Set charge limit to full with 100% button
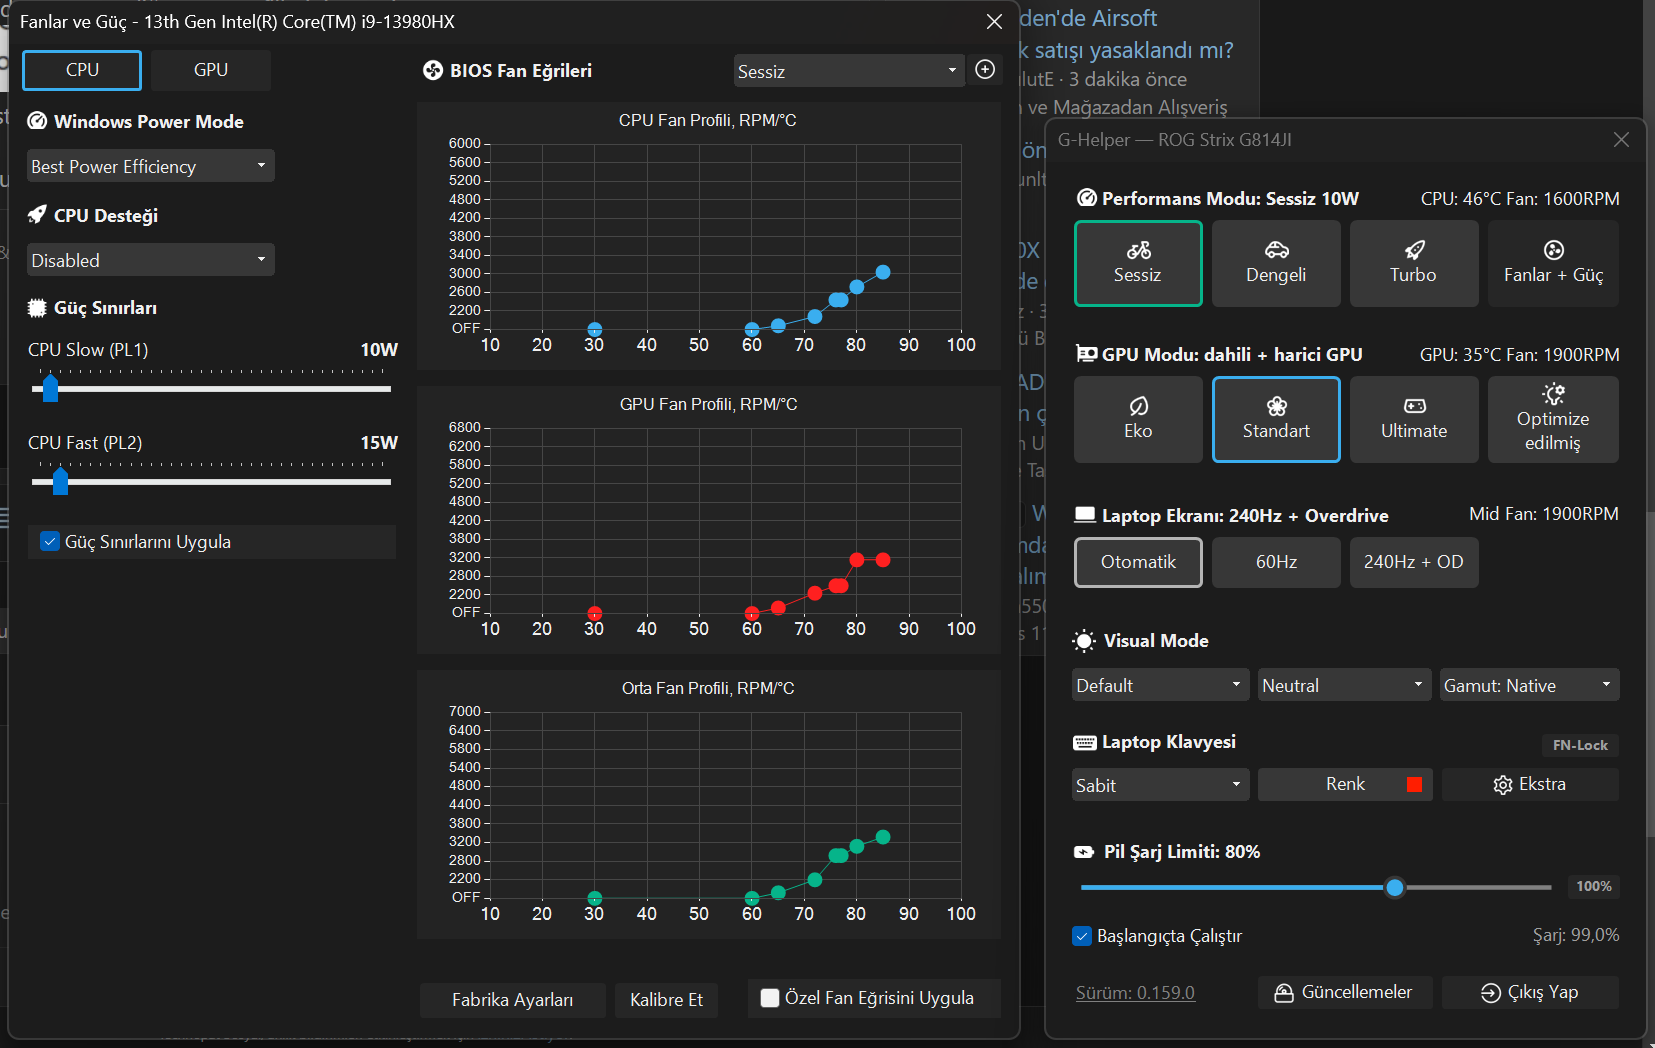 coord(1594,886)
